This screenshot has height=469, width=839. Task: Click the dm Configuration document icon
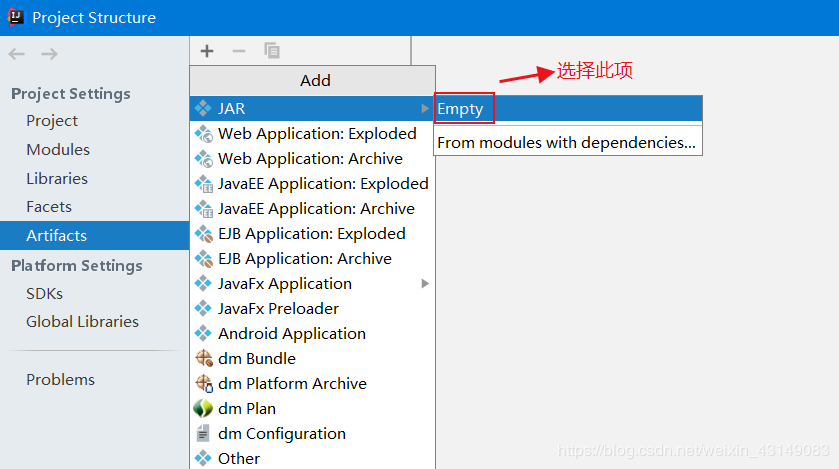pos(203,433)
